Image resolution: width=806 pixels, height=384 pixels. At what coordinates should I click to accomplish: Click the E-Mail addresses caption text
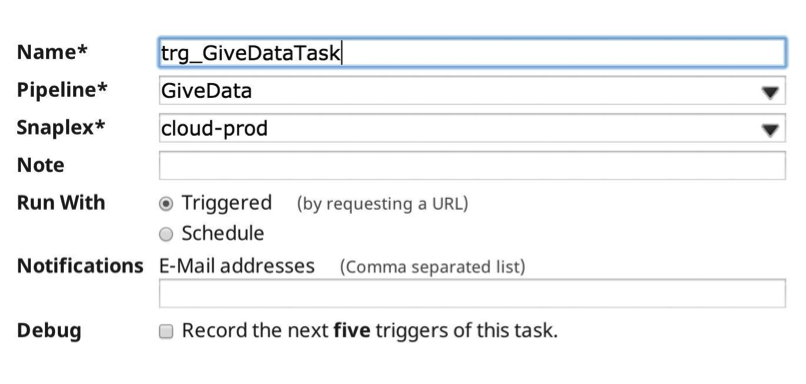click(x=237, y=266)
